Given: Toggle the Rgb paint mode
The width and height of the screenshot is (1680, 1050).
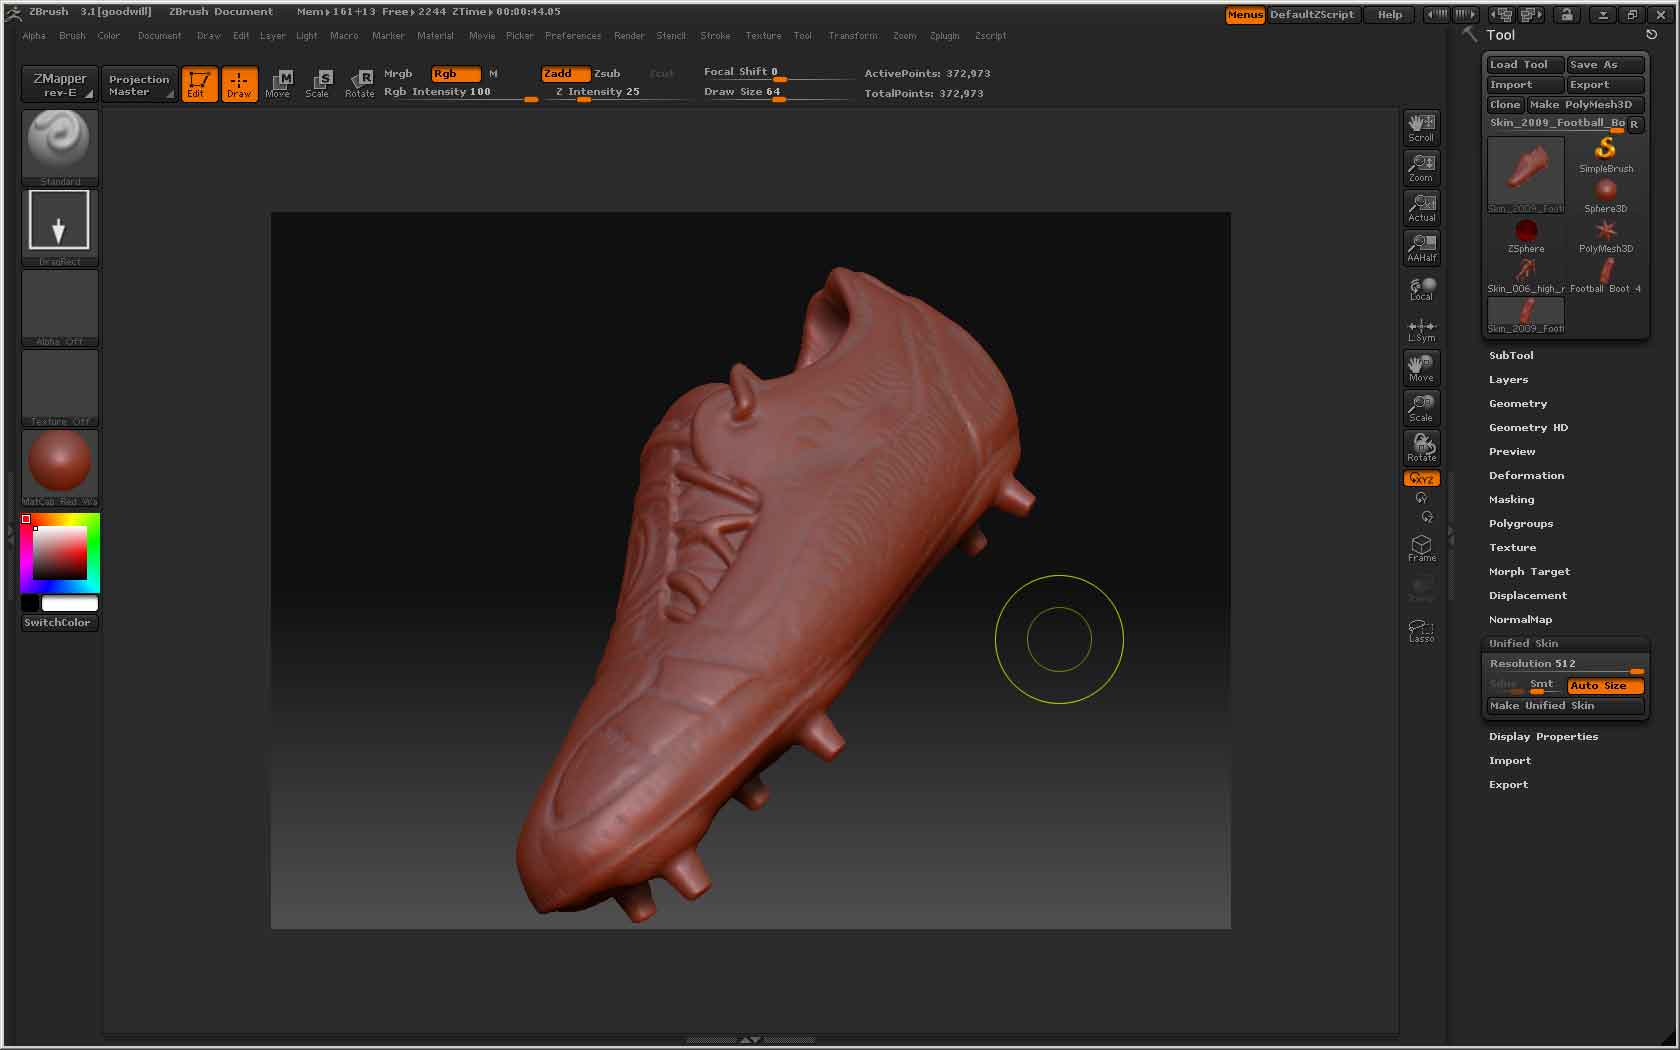Looking at the screenshot, I should [455, 73].
